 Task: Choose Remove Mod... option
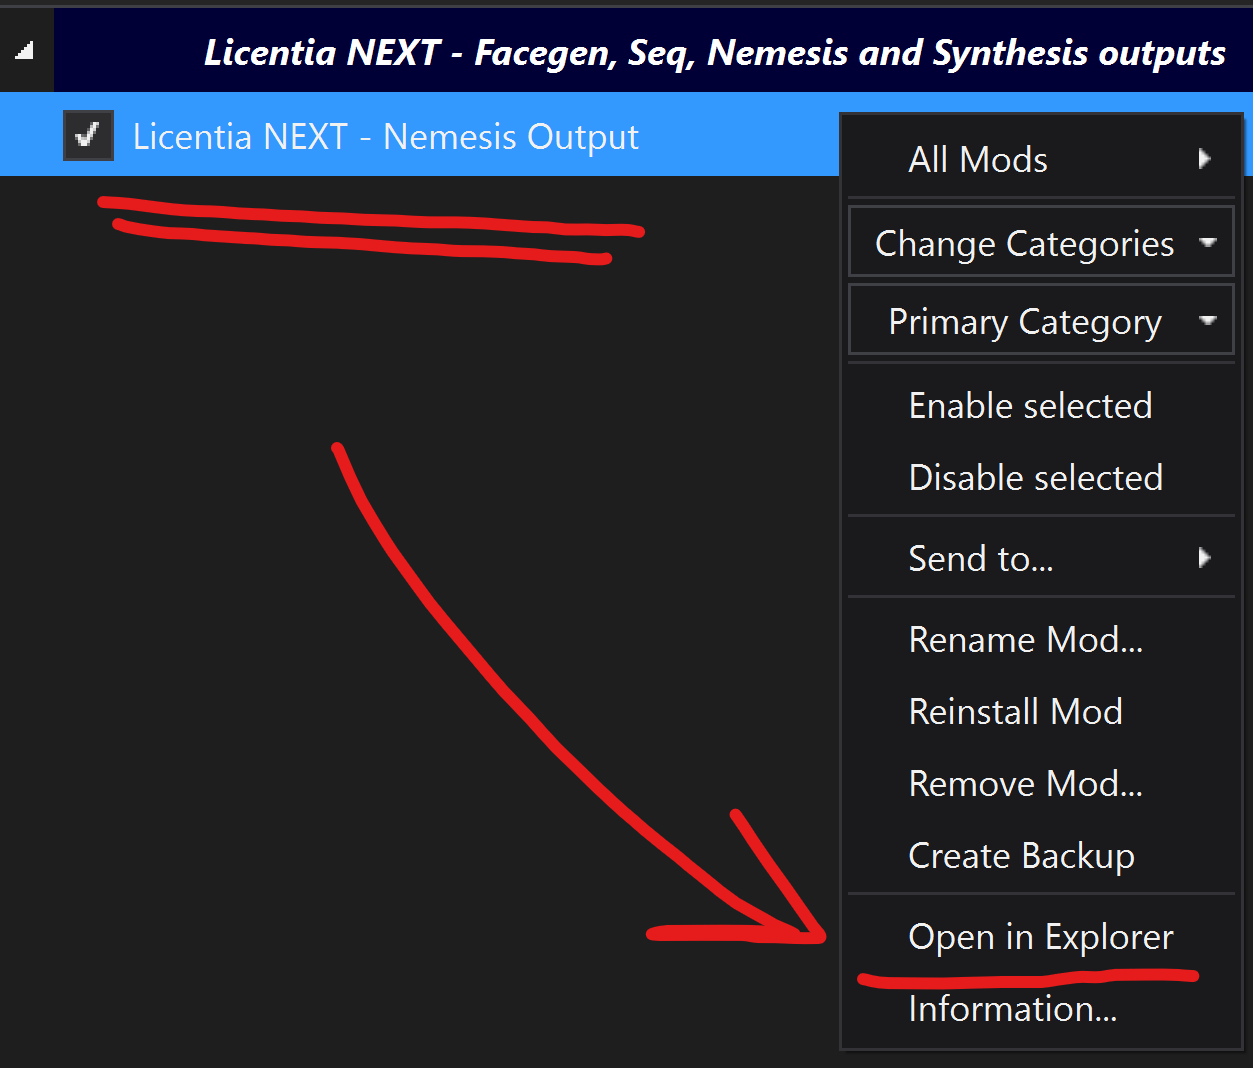1025,784
